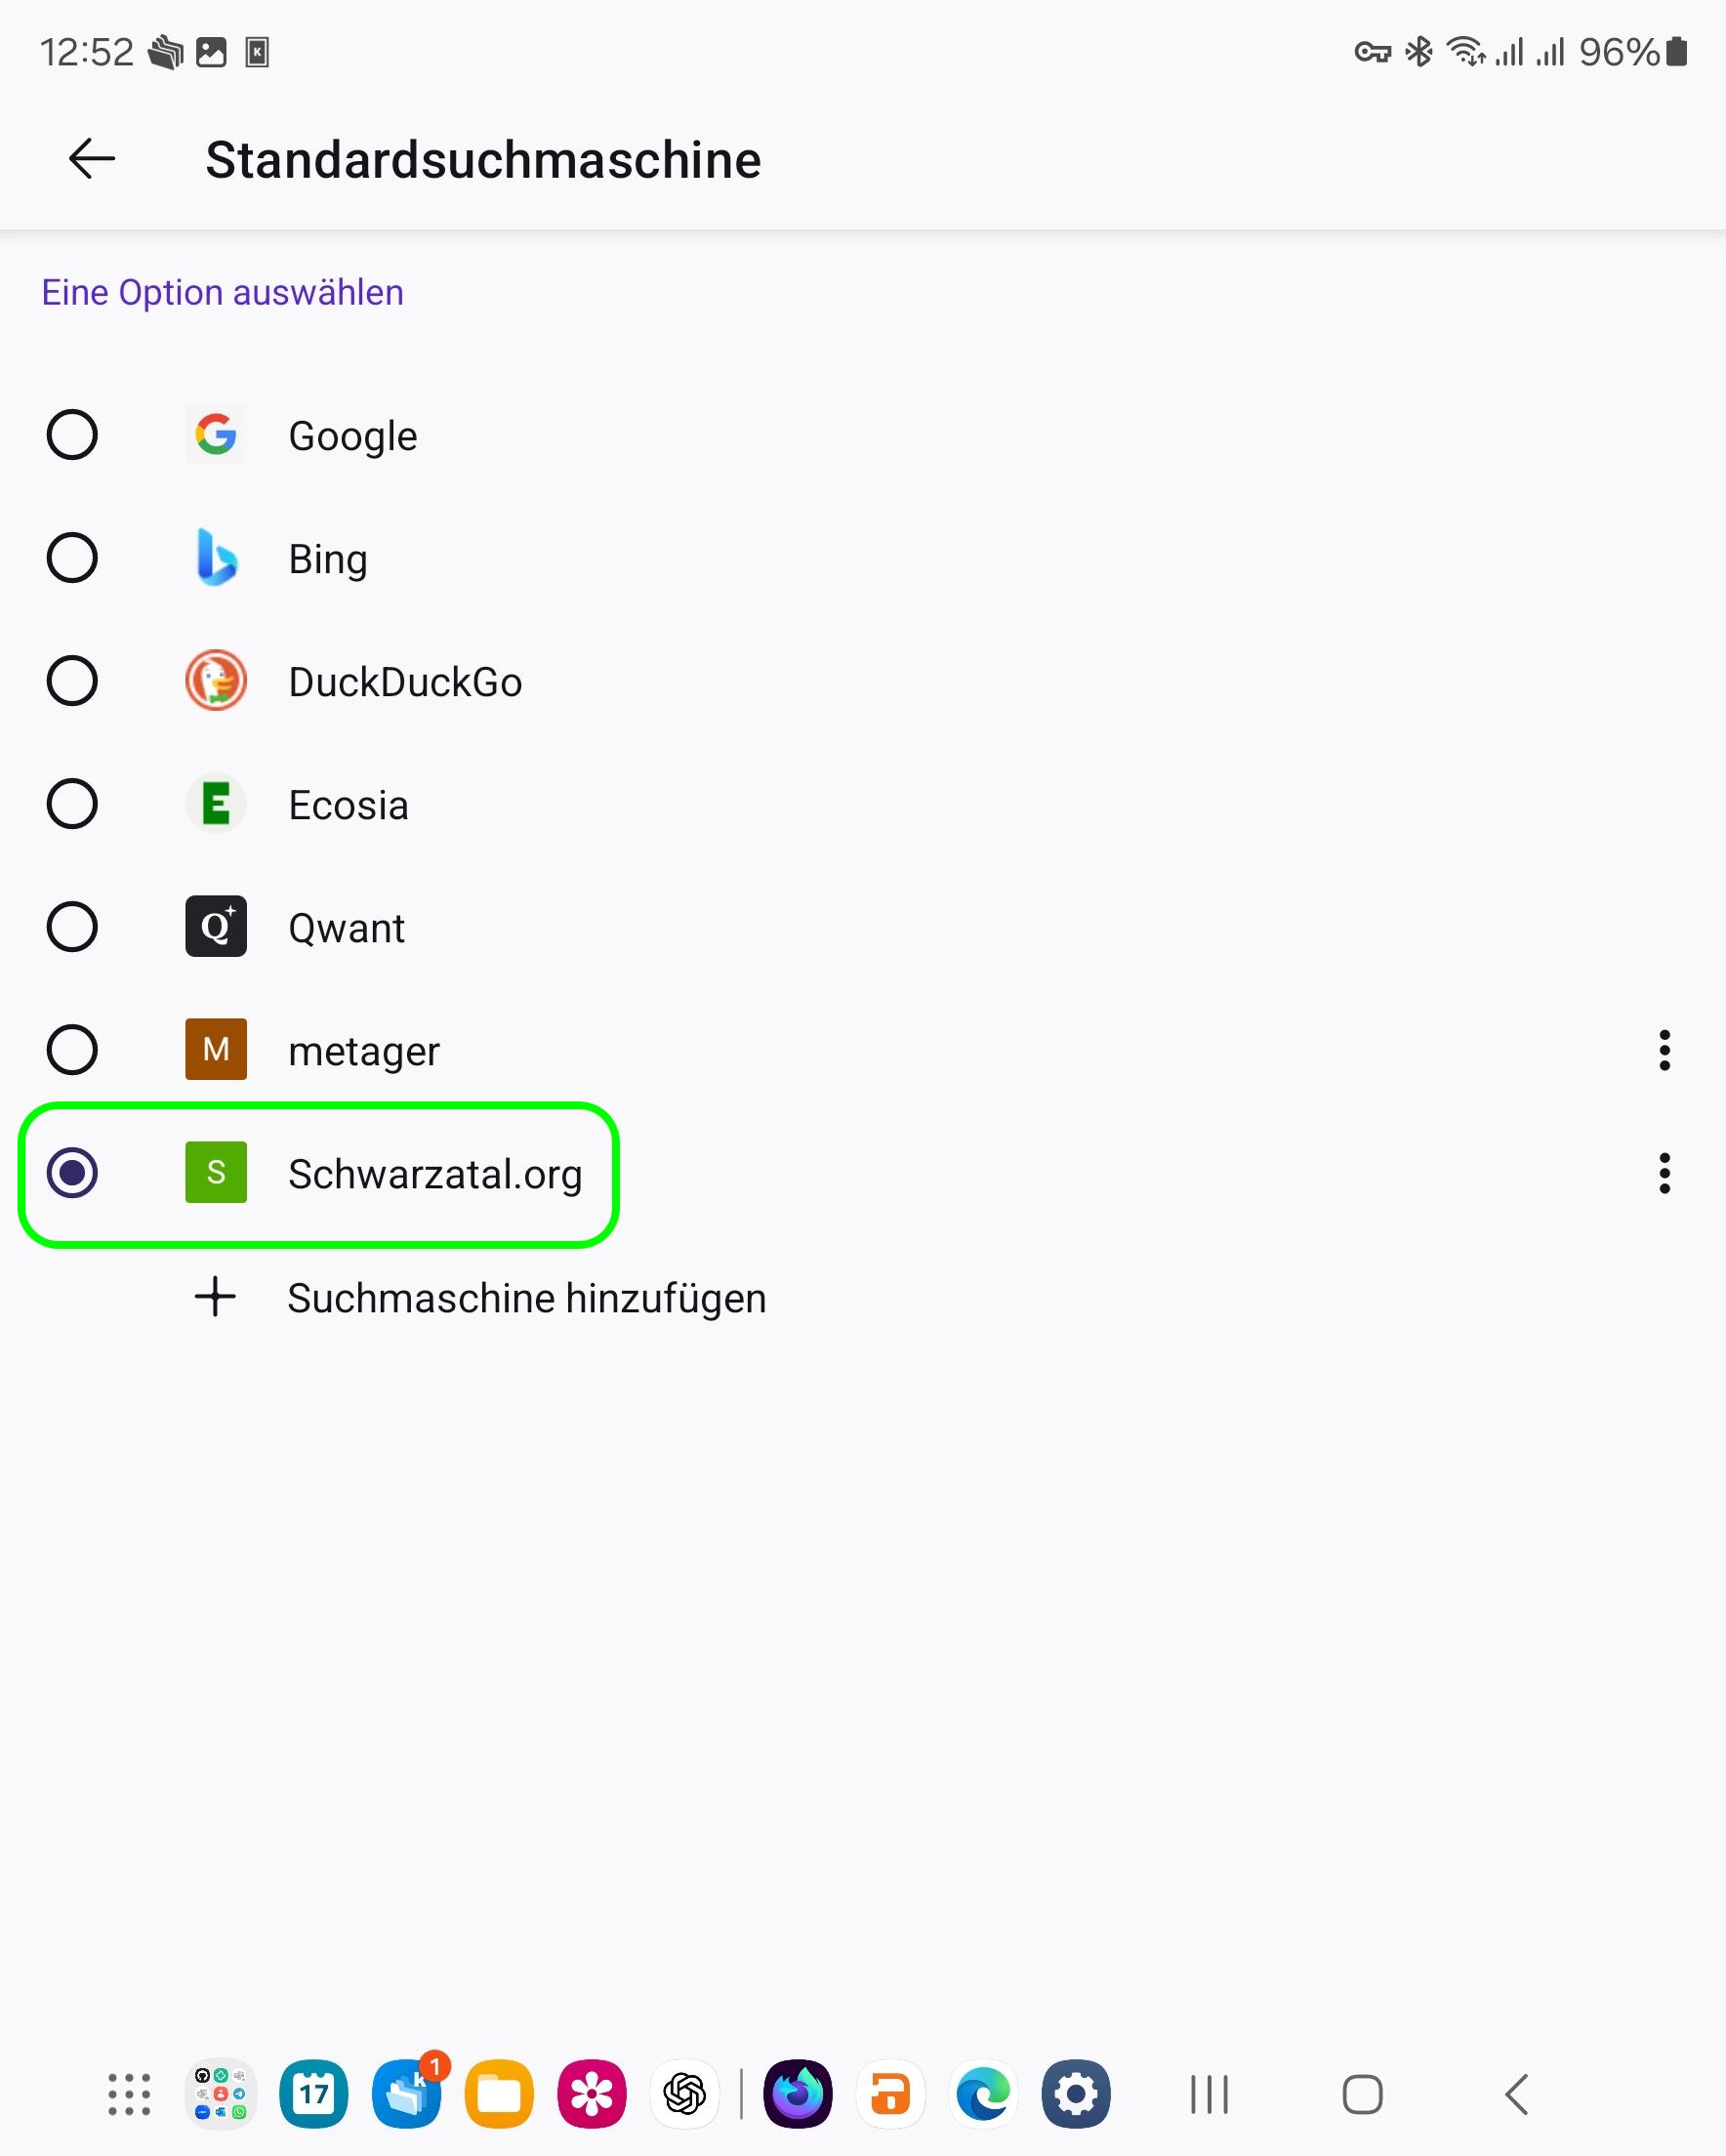Open the pink flower gallery app
Image resolution: width=1726 pixels, height=2156 pixels.
[592, 2094]
